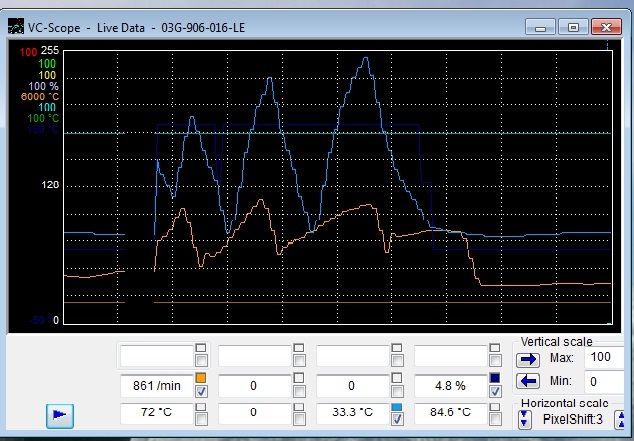Viewport: 634px width, 441px height.
Task: Click the right-pointing blue arrow beside Max
Action: click(528, 359)
